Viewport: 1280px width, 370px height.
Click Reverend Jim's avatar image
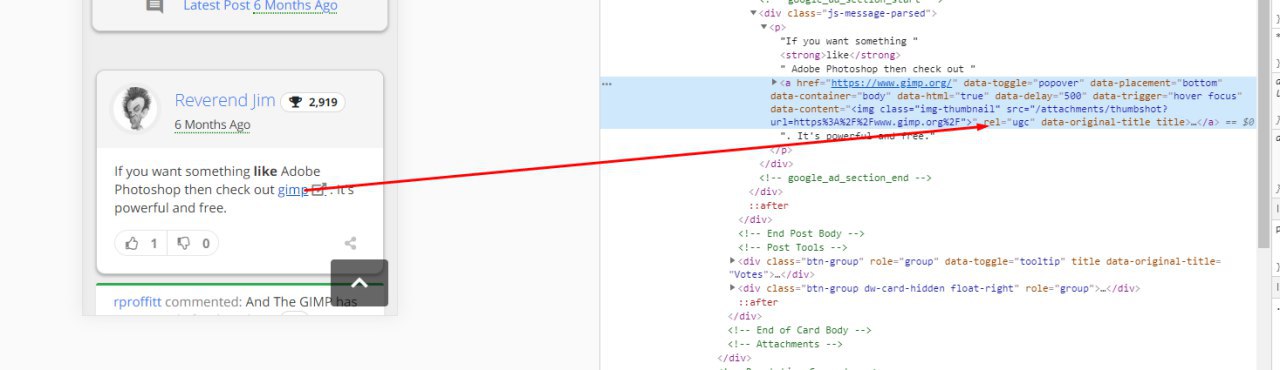tap(134, 108)
